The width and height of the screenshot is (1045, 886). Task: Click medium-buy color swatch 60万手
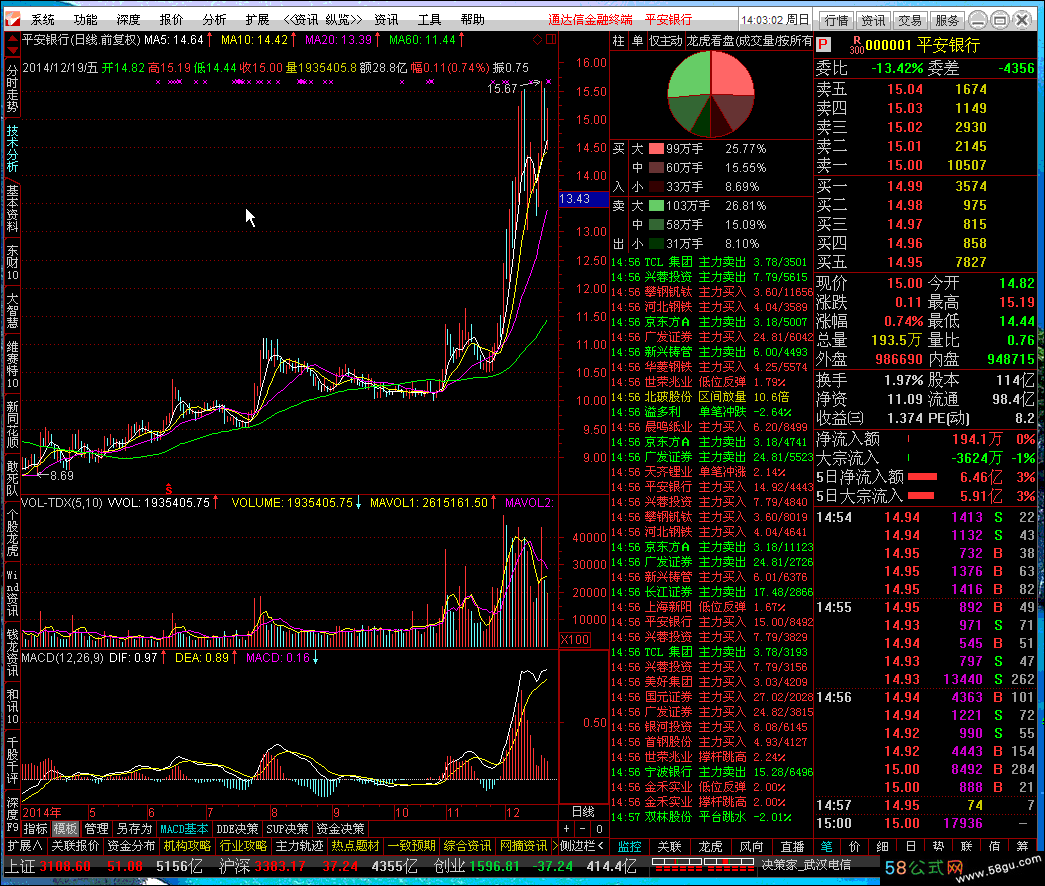tap(656, 168)
